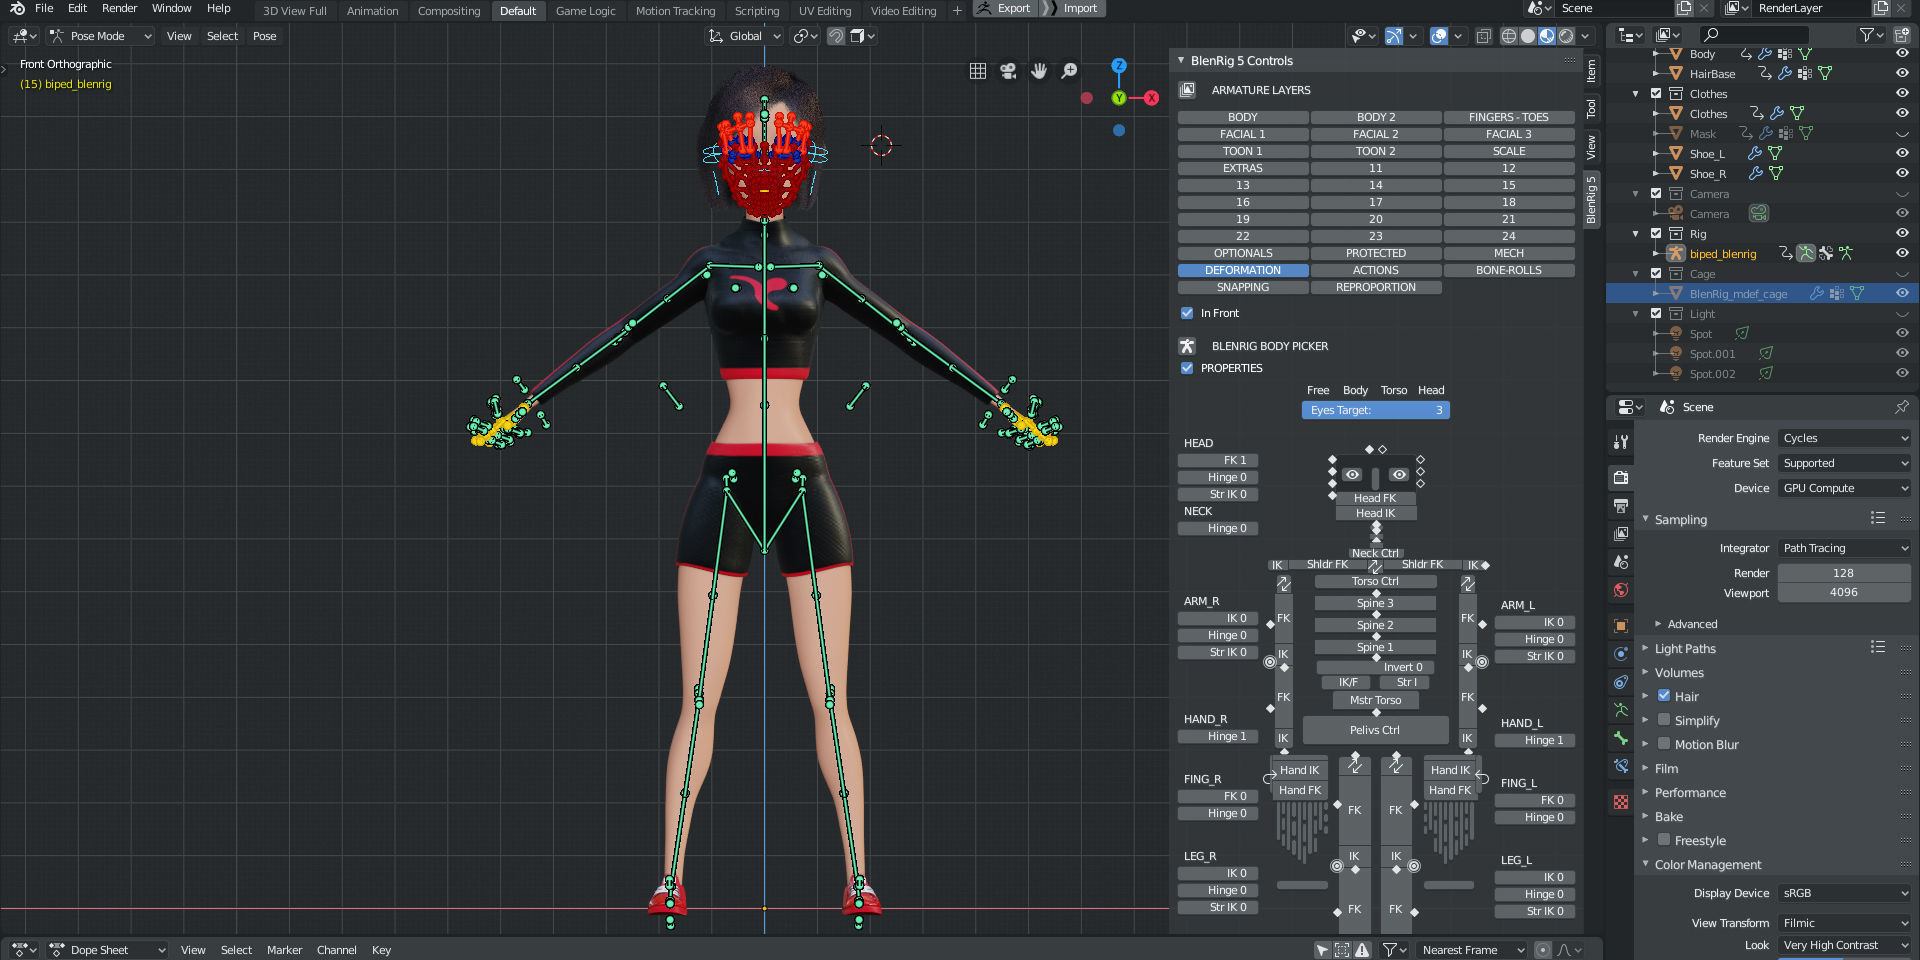The image size is (1920, 960).
Task: Toggle the Clothes collection checkbox in outliner
Action: coord(1656,93)
